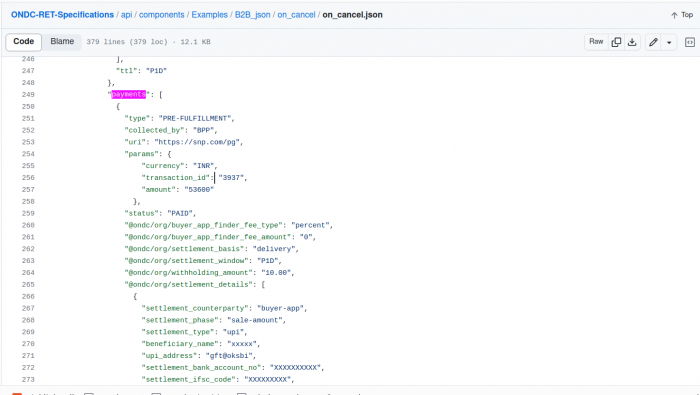Click the "@ondc/org/settlement_basis" key

[x=184, y=249]
